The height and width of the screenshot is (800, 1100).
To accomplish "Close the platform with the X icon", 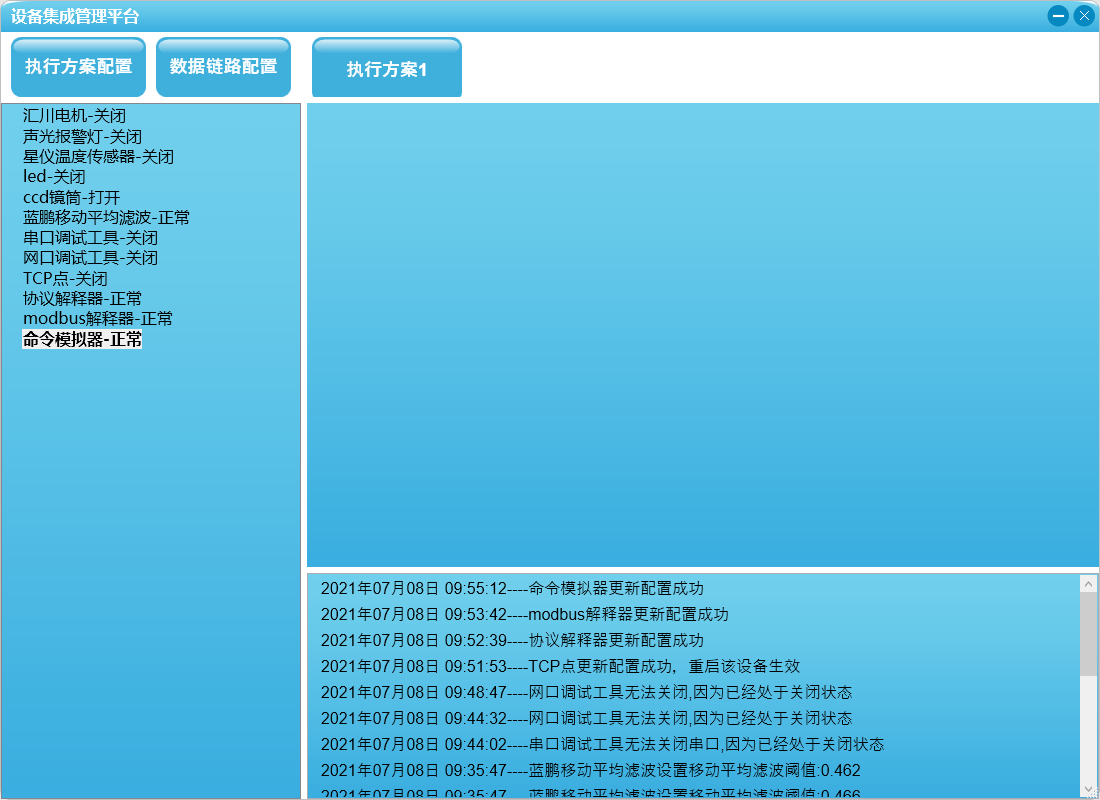I will 1084,16.
